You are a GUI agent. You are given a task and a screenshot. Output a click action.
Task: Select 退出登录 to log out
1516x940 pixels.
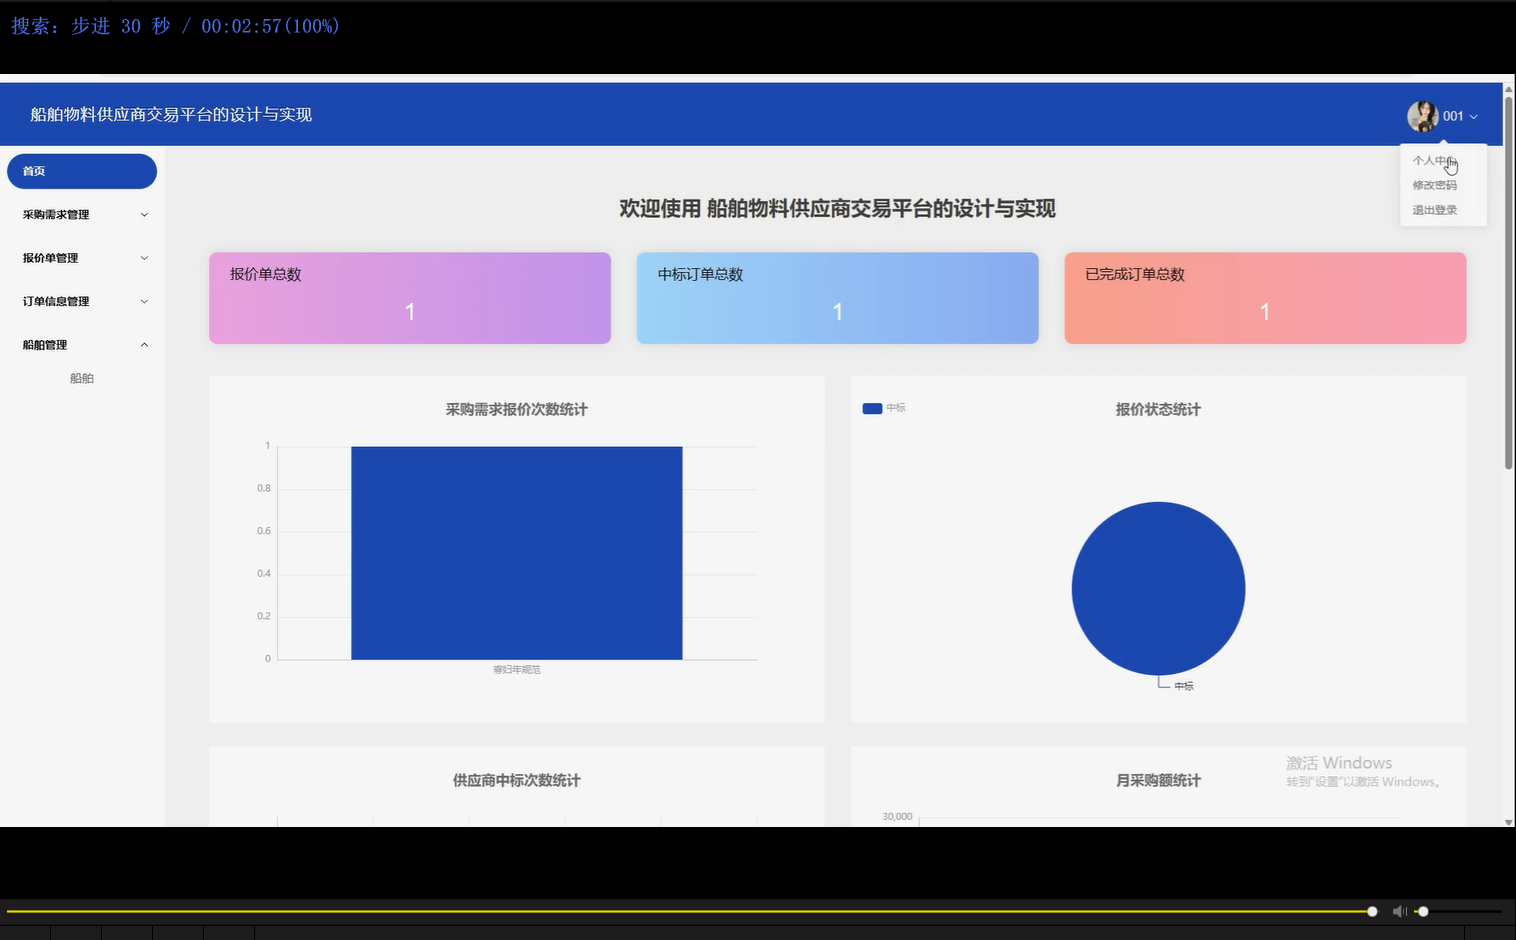[x=1432, y=209]
